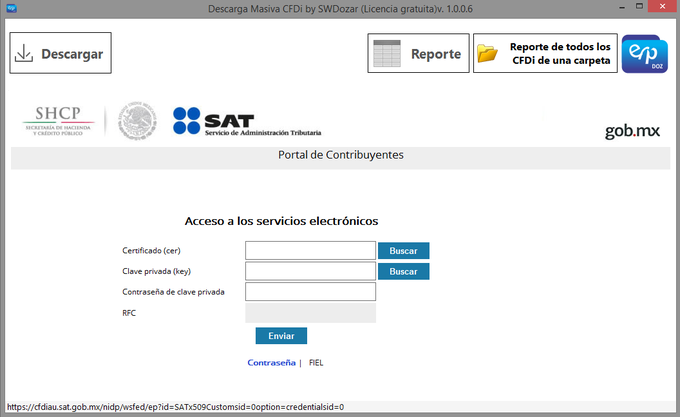The height and width of the screenshot is (417, 680).
Task: Submit the form with Enviar
Action: 281,336
